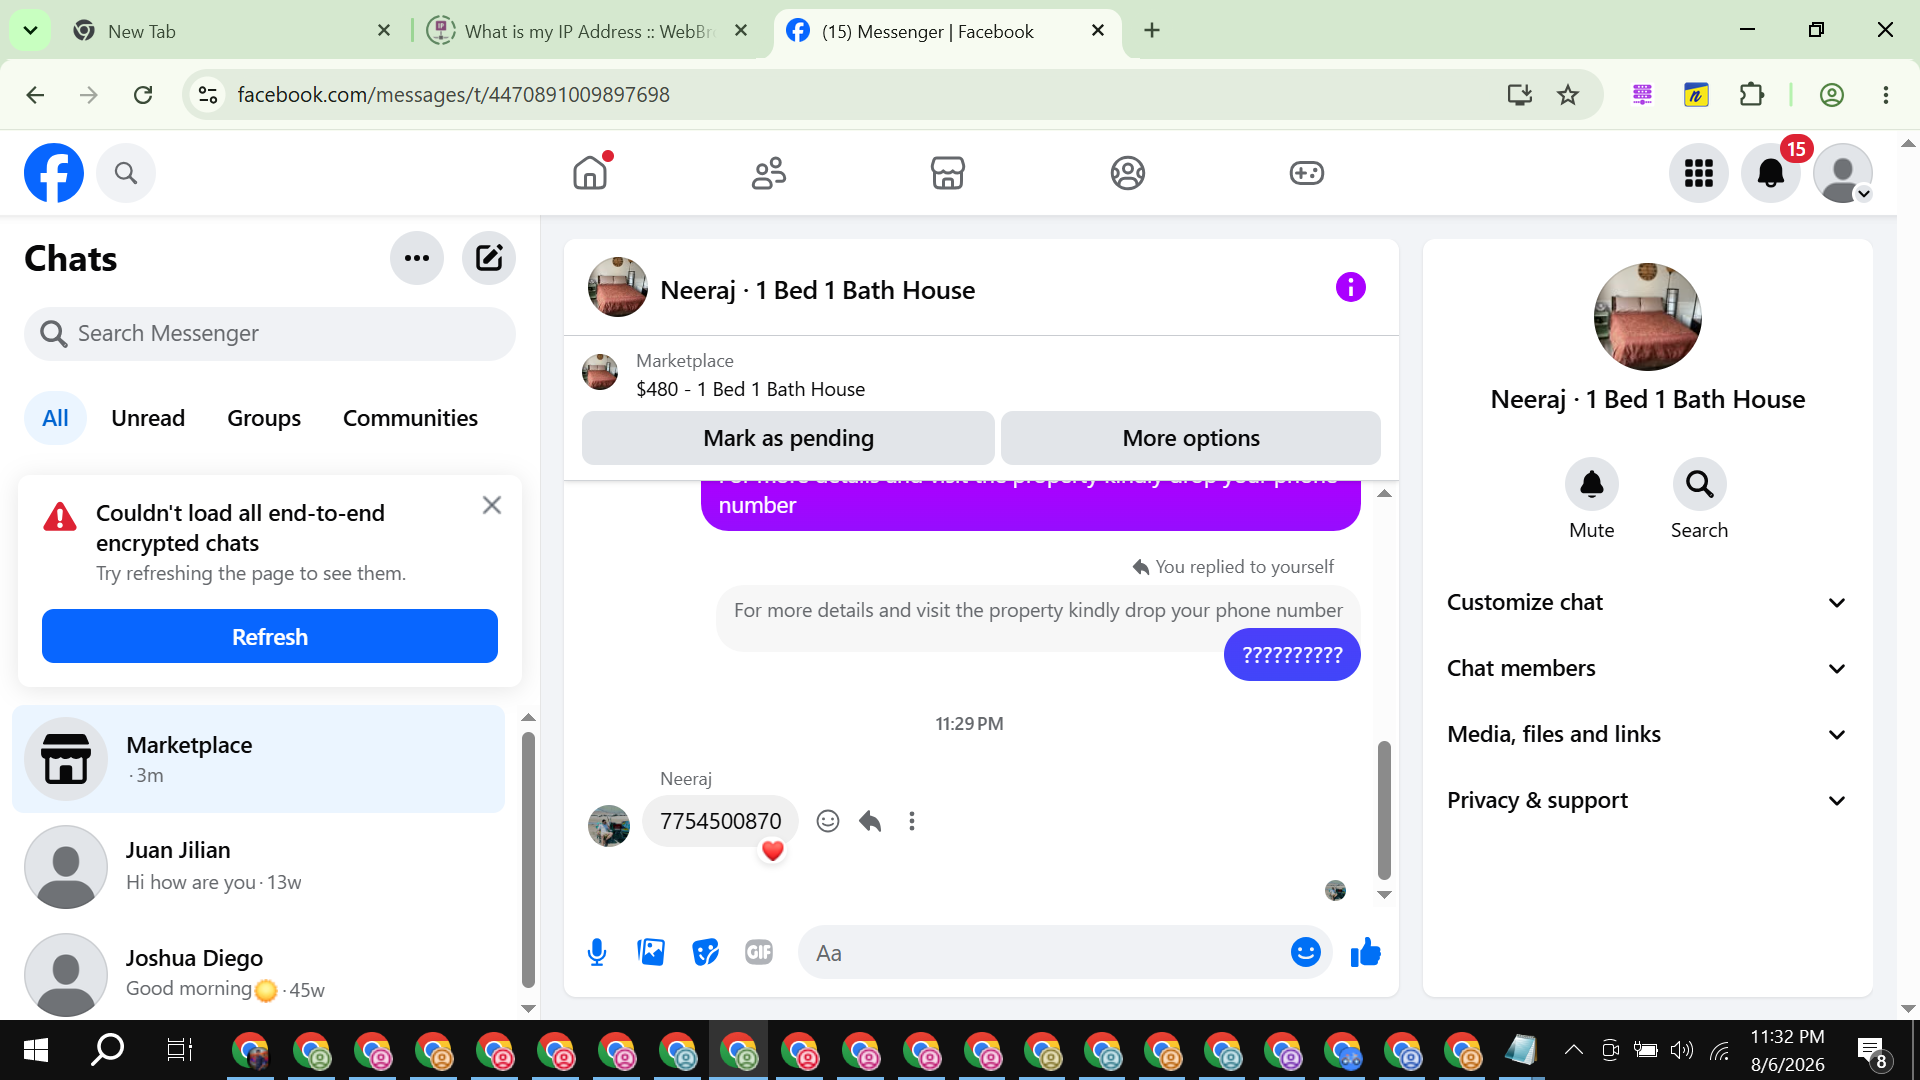The height and width of the screenshot is (1080, 1920).
Task: Switch to What is my IP Address tab
Action: tap(590, 31)
